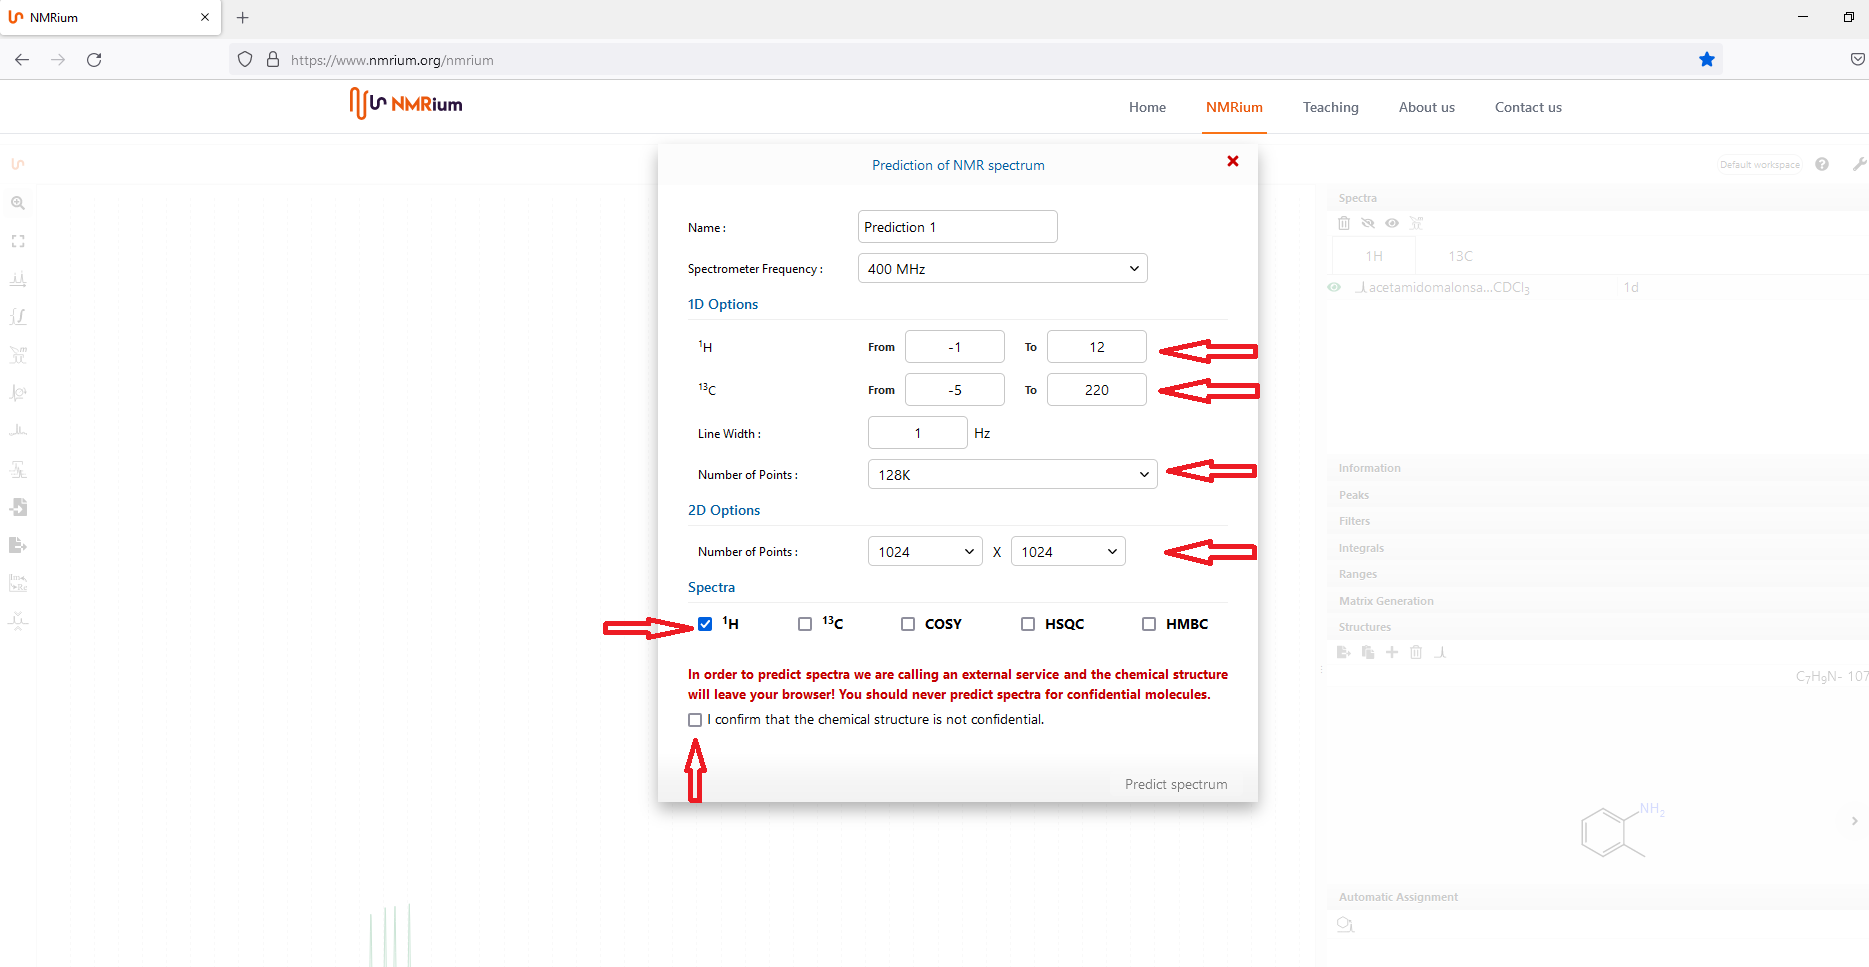Viewport: 1869px width, 967px height.
Task: Open the Teaching menu item
Action: [x=1330, y=107]
